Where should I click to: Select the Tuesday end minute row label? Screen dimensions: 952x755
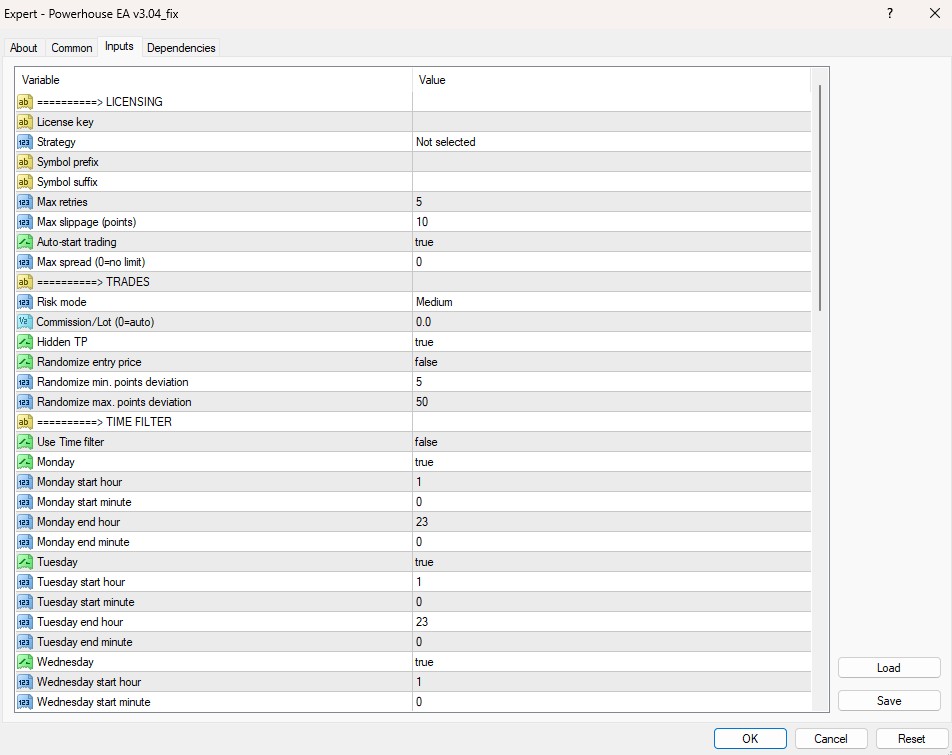tap(84, 642)
